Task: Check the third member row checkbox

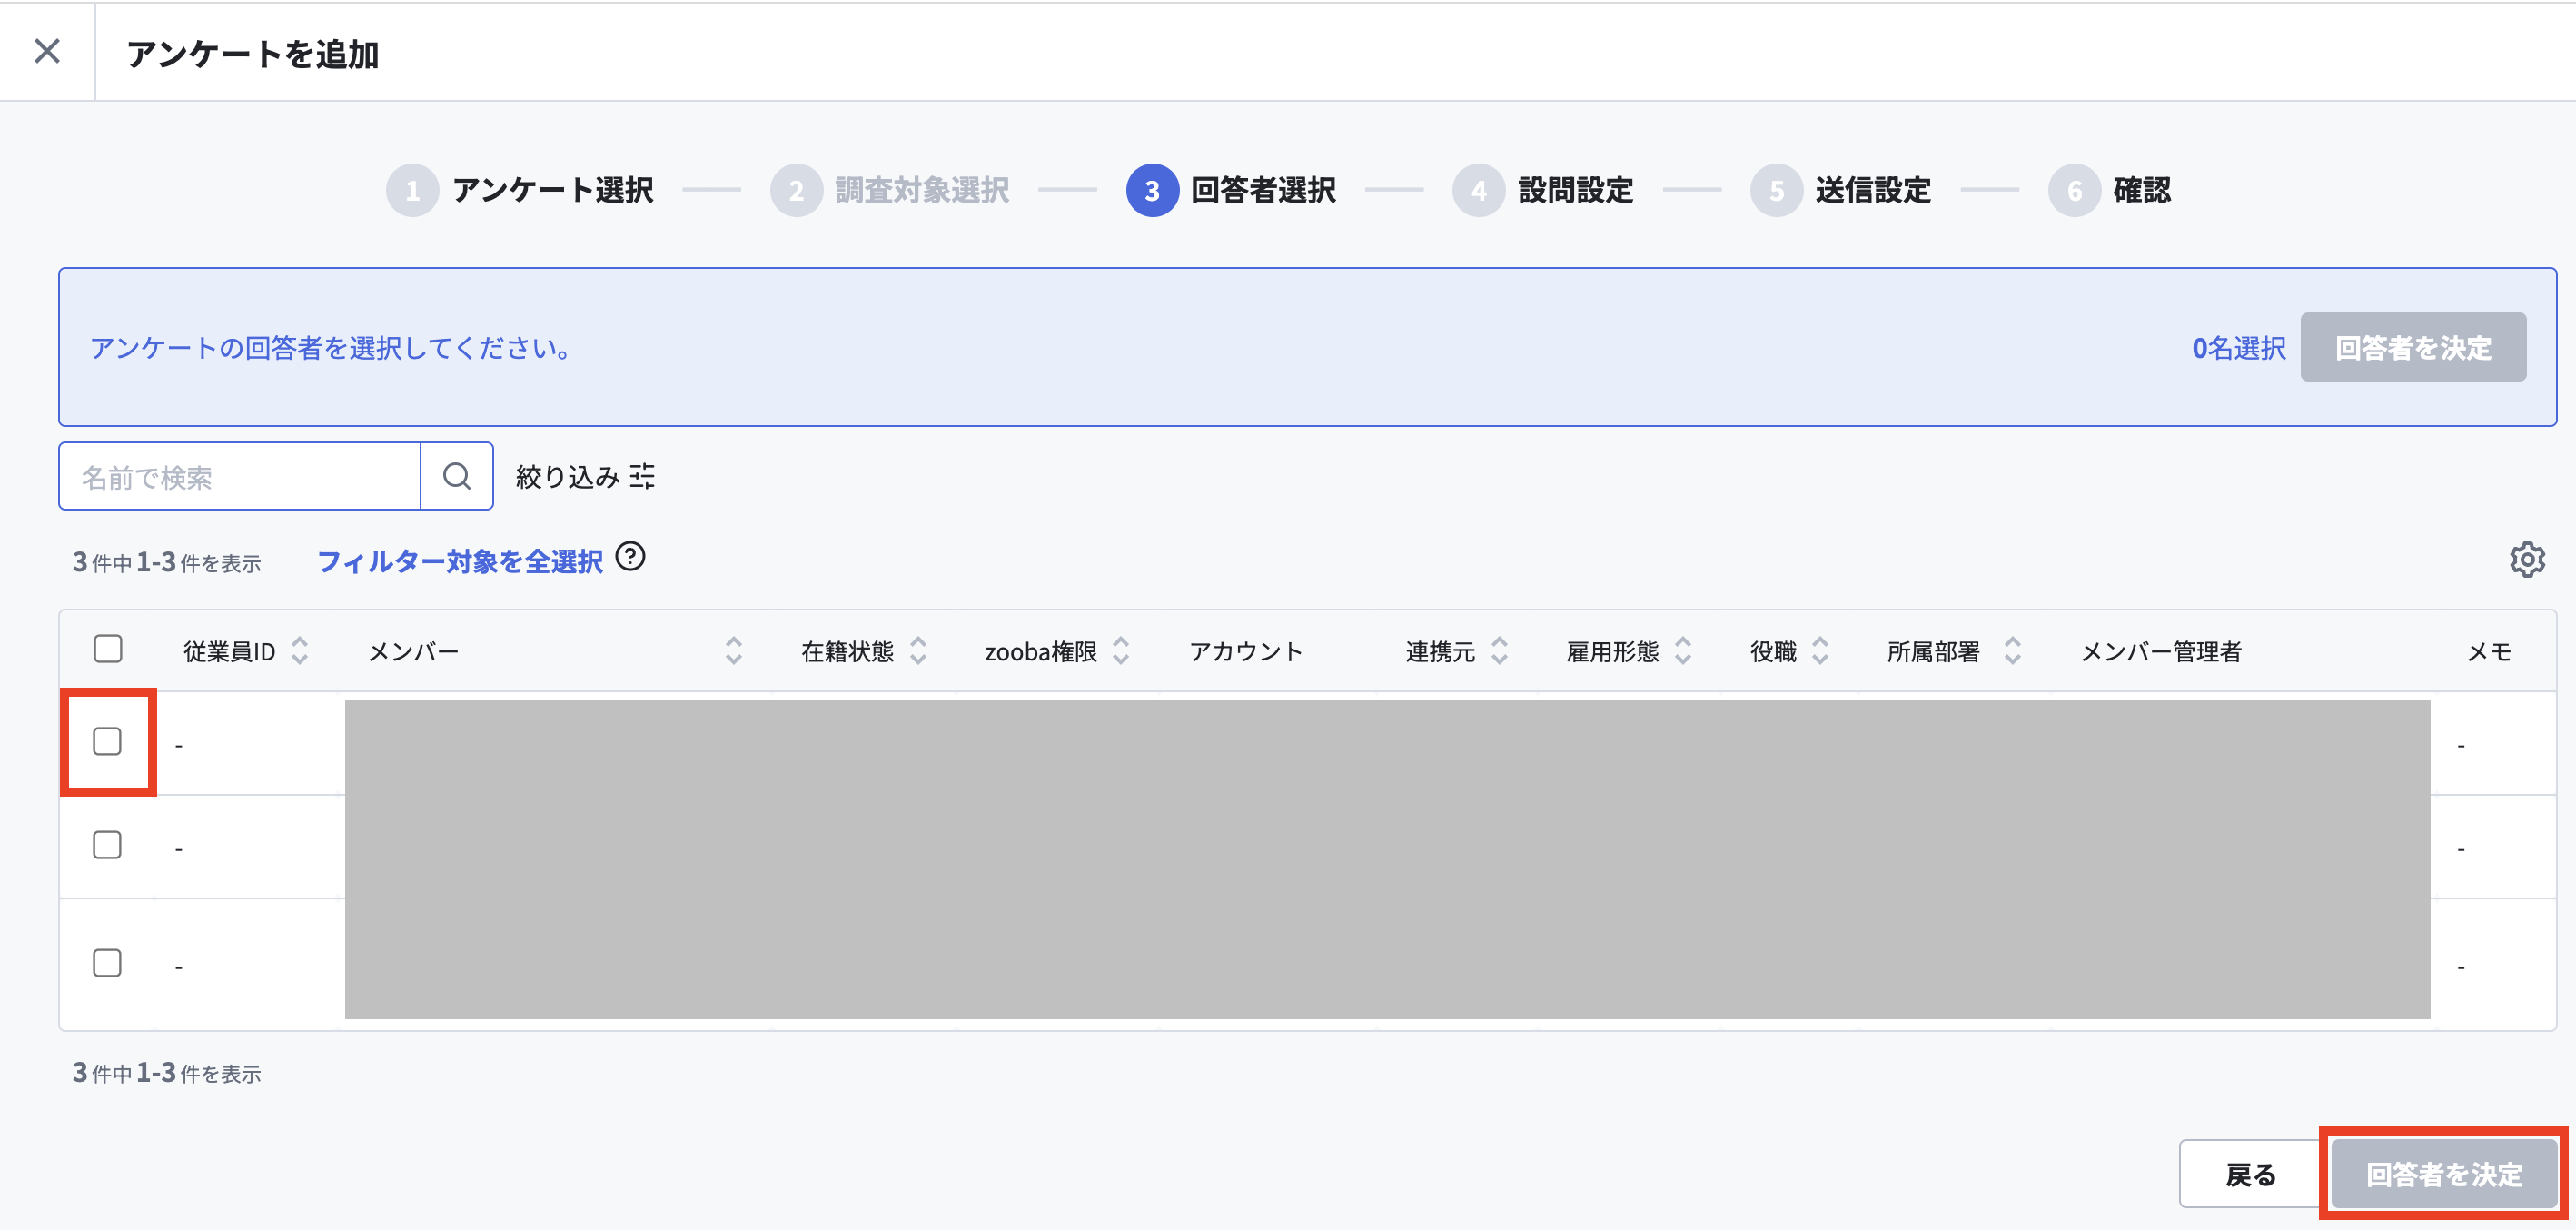Action: [107, 963]
